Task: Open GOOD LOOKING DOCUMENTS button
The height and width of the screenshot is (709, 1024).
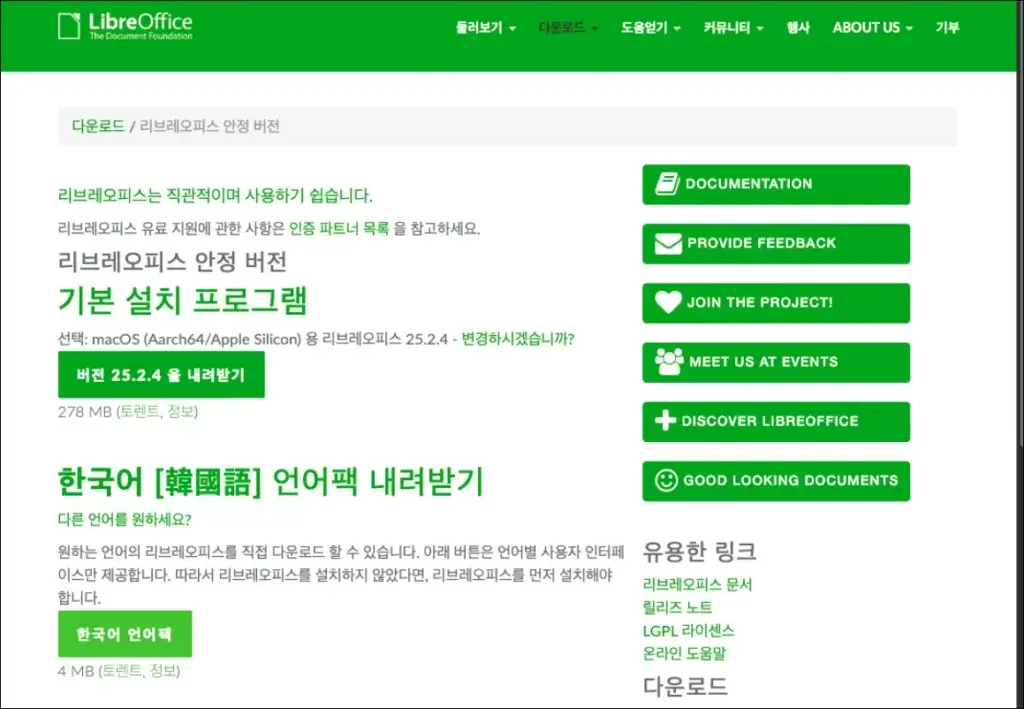Action: tap(776, 481)
